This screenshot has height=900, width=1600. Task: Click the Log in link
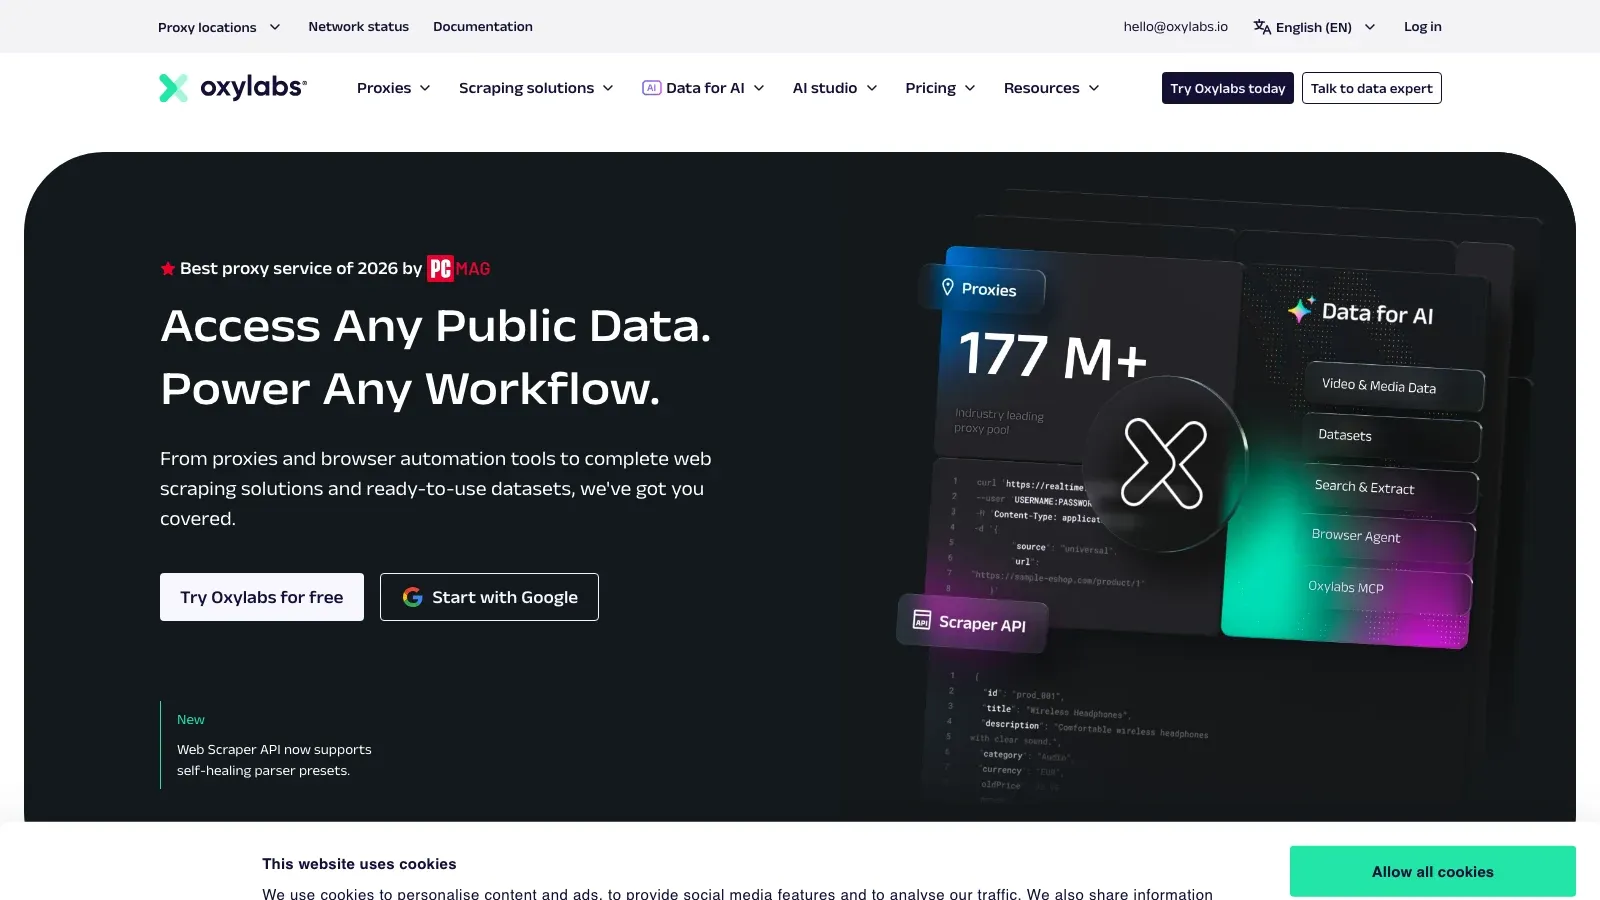(1422, 27)
